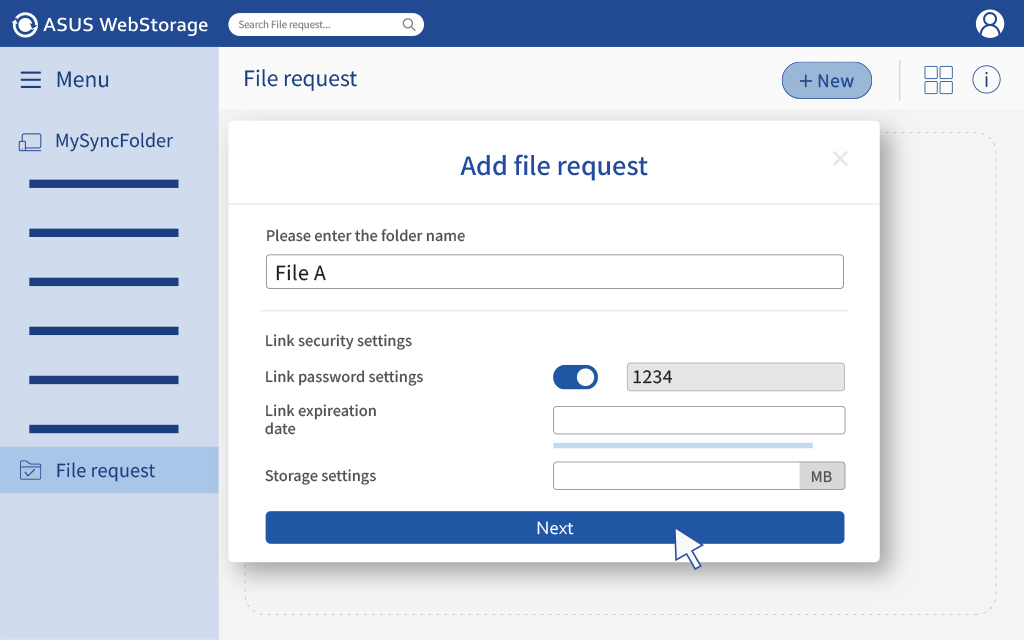1024x640 pixels.
Task: Click the Storage settings size field
Action: (x=676, y=475)
